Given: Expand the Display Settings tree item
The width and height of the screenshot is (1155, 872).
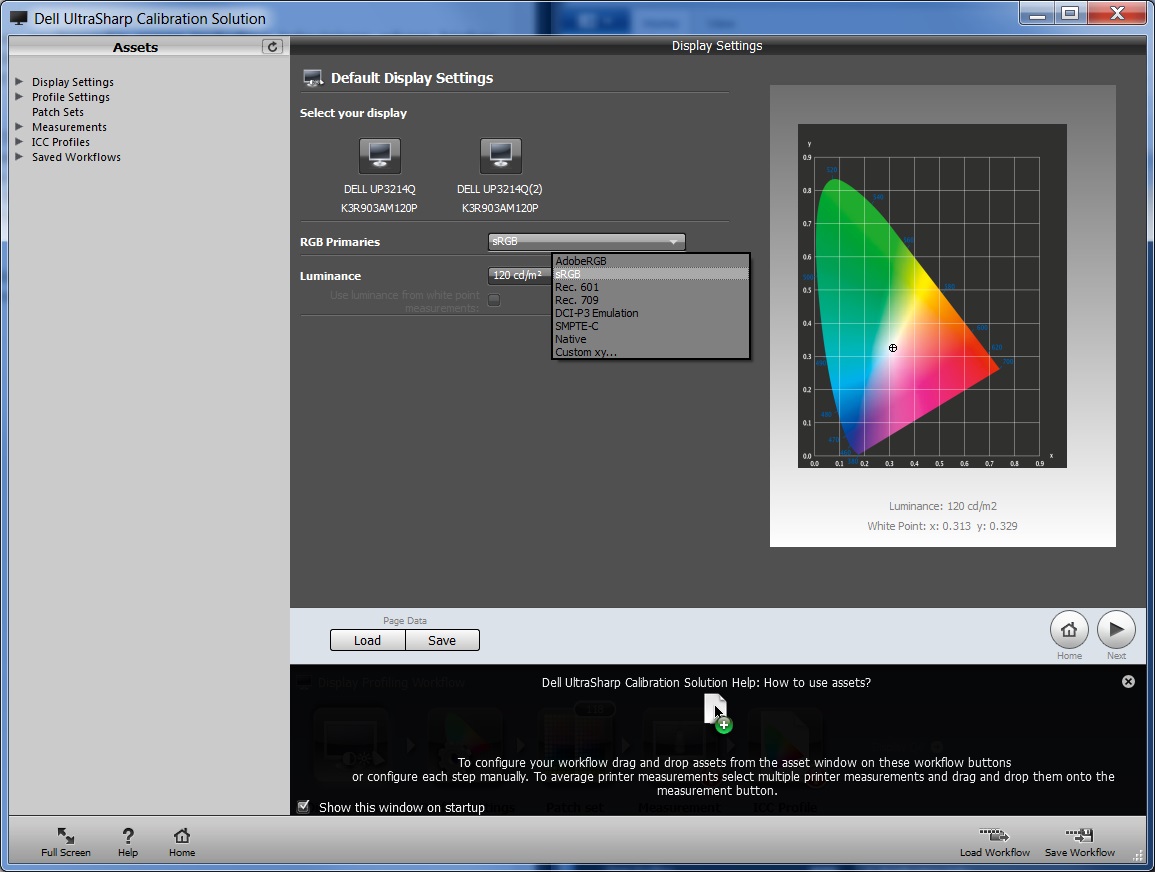Looking at the screenshot, I should pos(20,82).
